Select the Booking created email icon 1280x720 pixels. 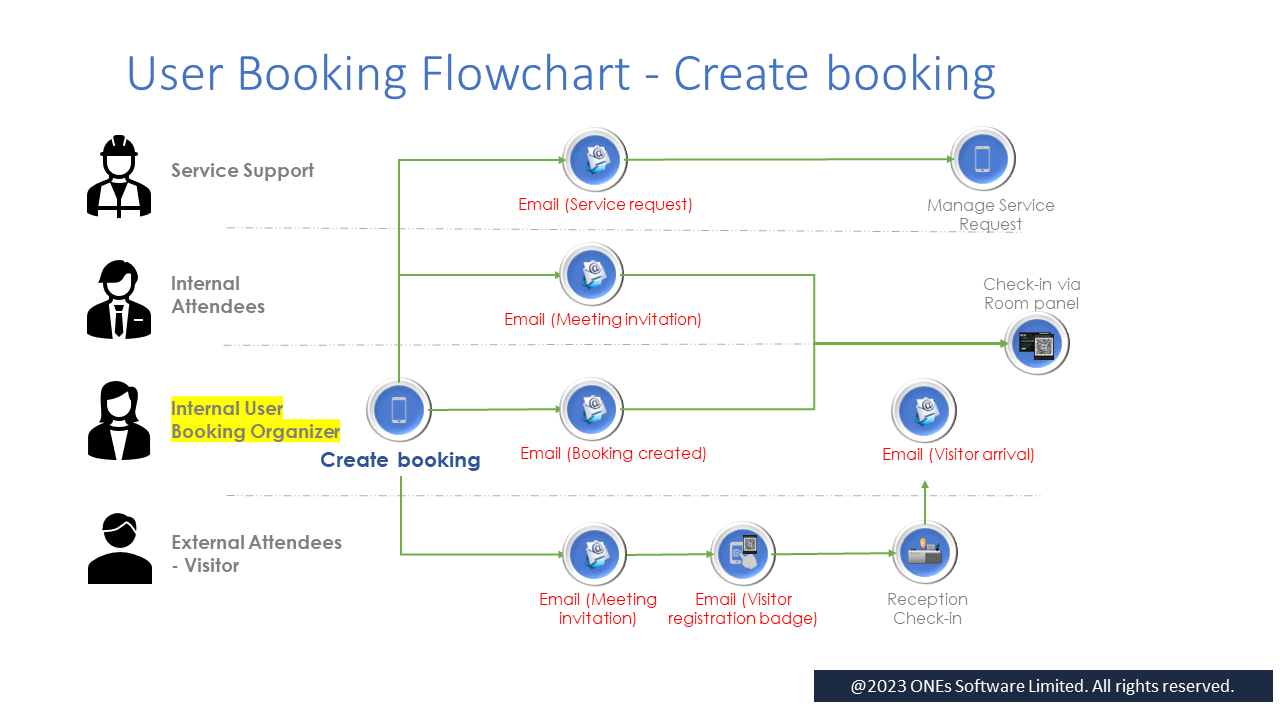(594, 409)
